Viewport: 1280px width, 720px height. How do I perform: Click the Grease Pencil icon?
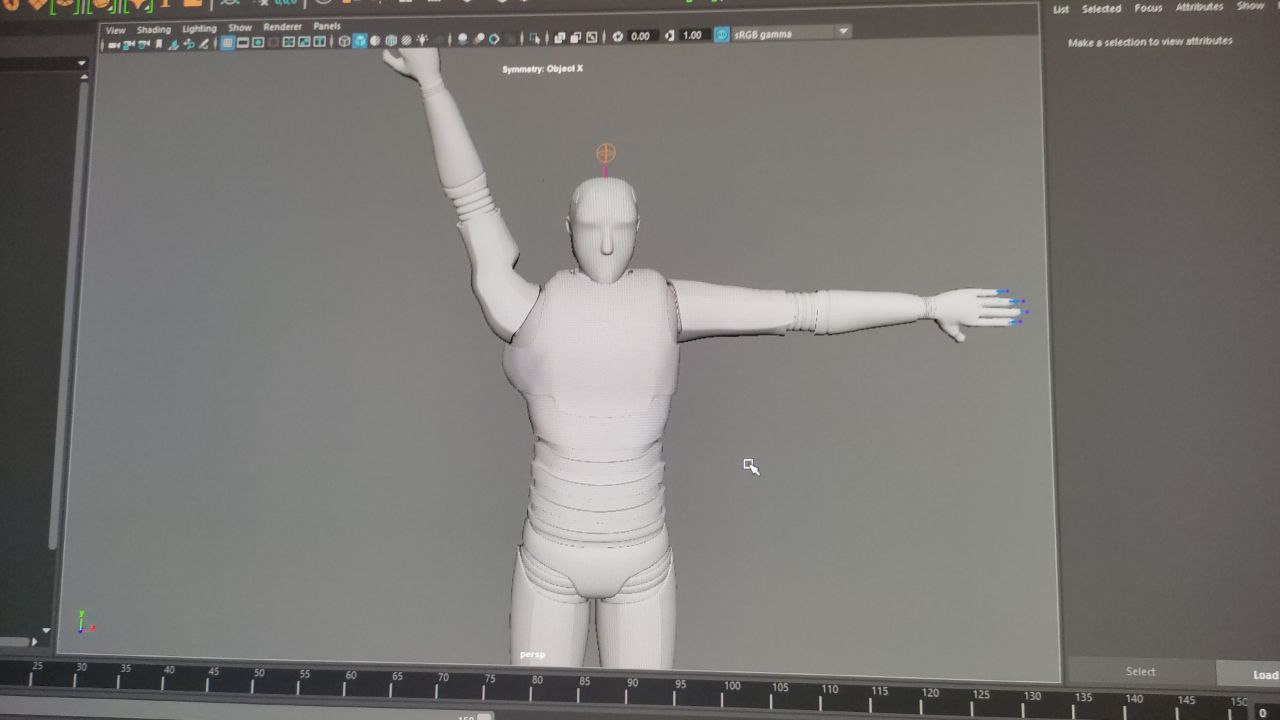[204, 44]
